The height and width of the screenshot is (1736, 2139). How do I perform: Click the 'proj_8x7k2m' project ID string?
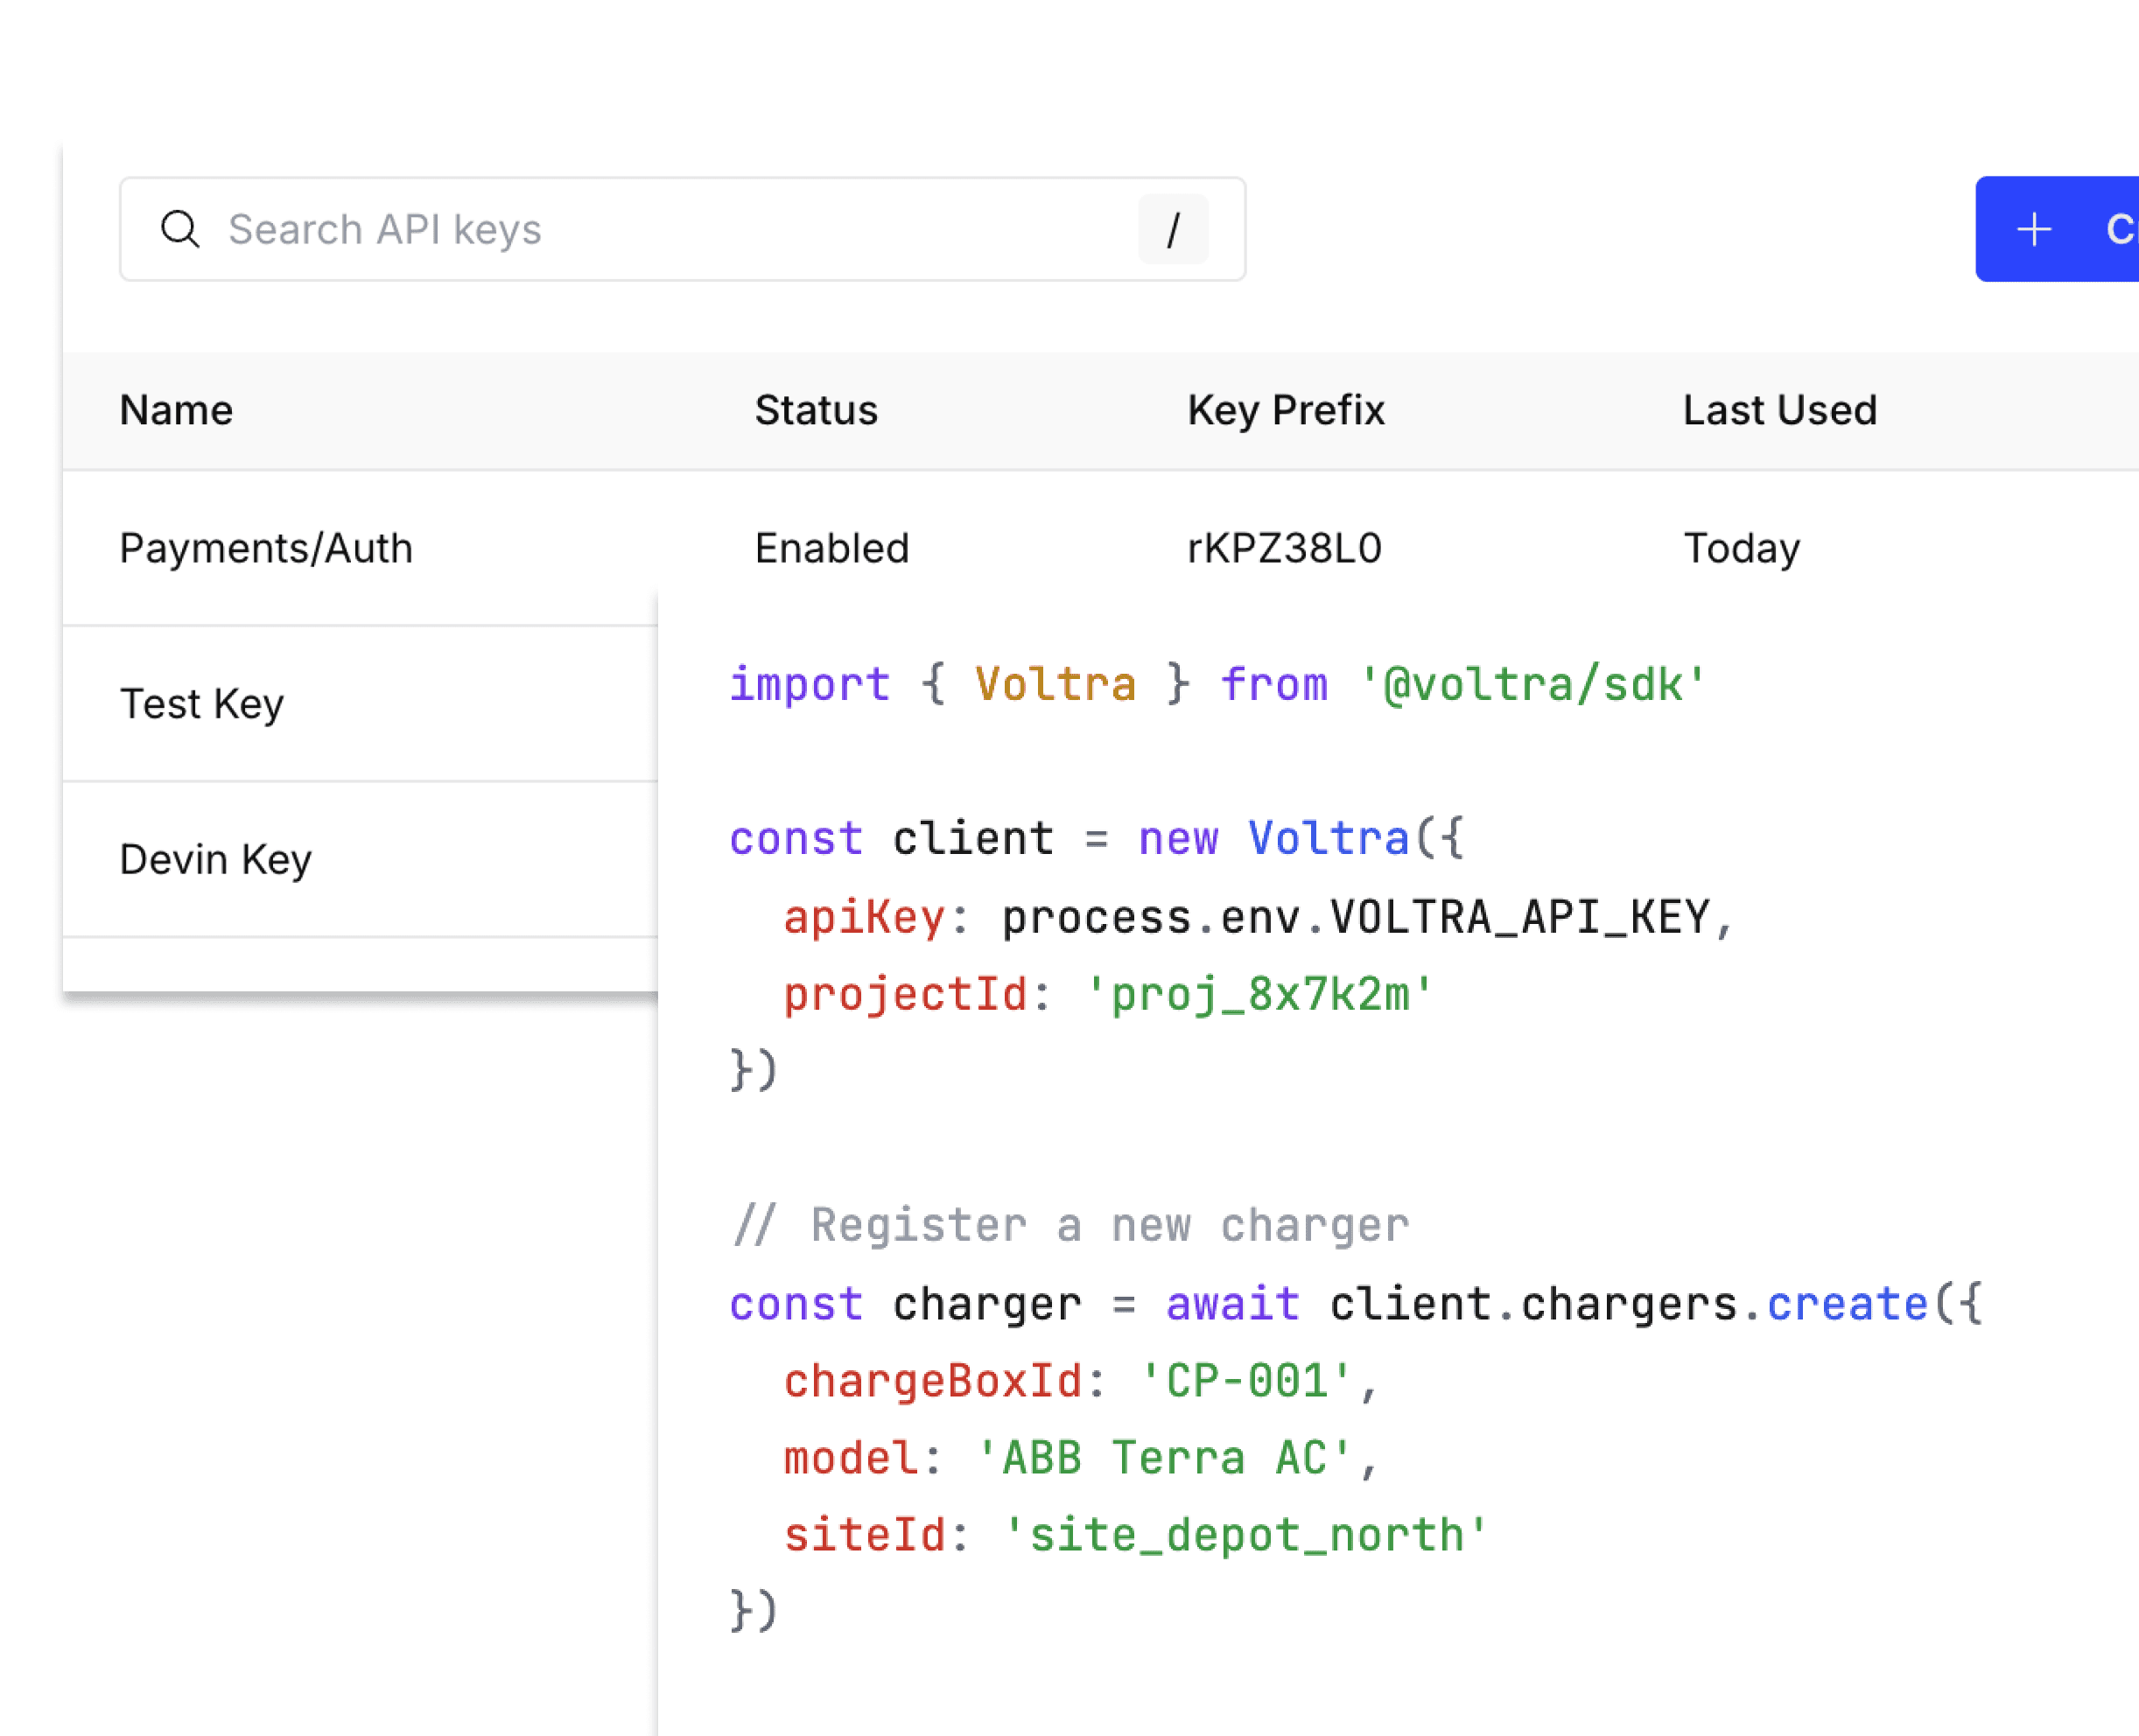pyautogui.click(x=1259, y=995)
